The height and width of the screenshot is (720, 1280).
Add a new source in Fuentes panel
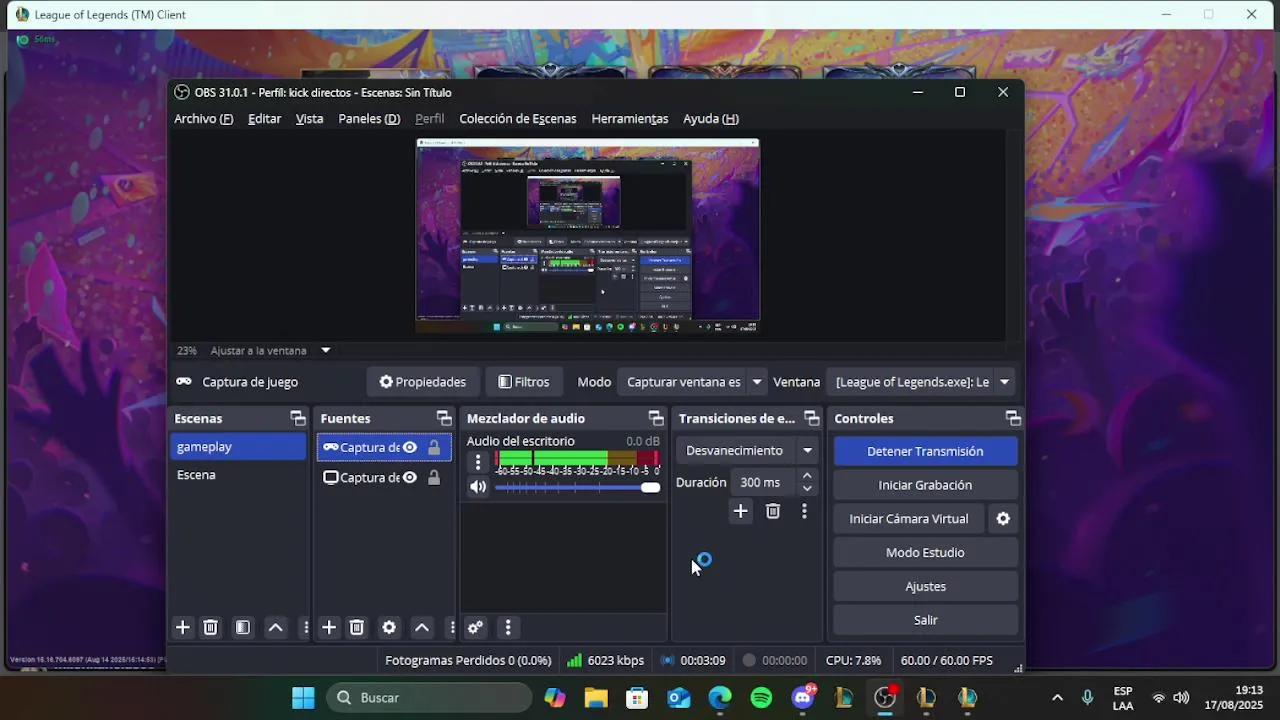pos(328,627)
